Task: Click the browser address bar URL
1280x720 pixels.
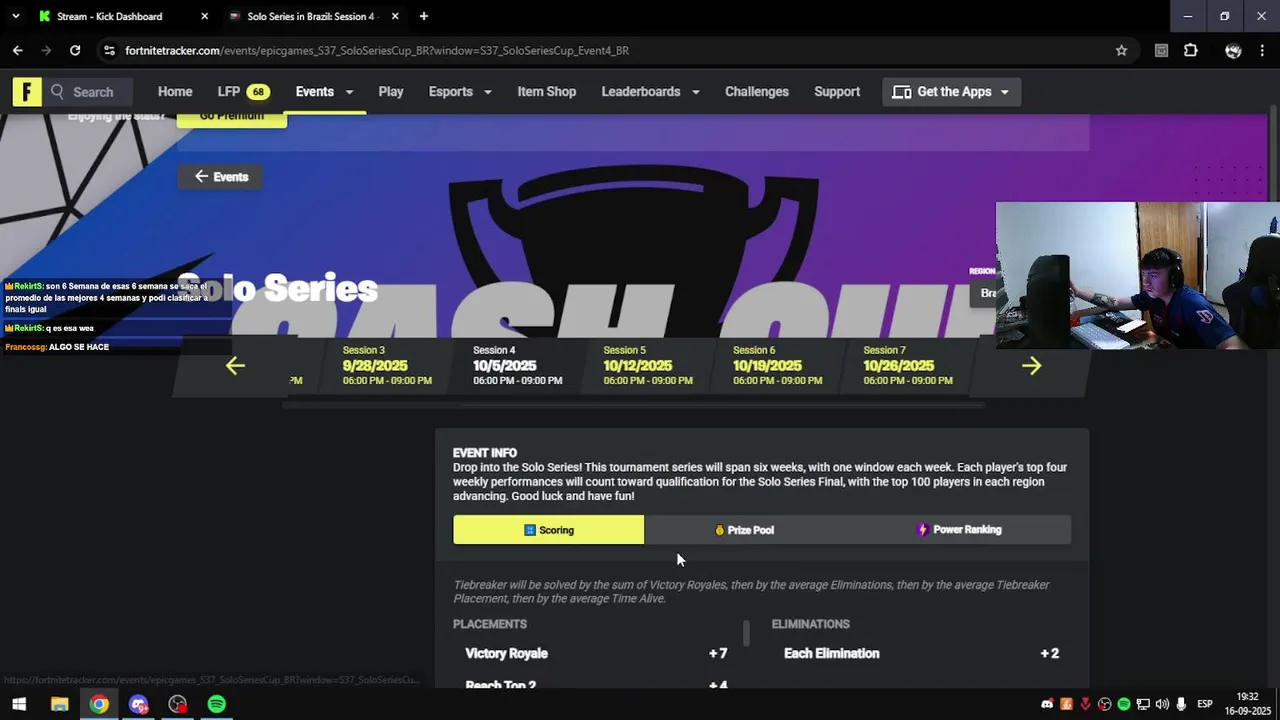Action: click(377, 50)
